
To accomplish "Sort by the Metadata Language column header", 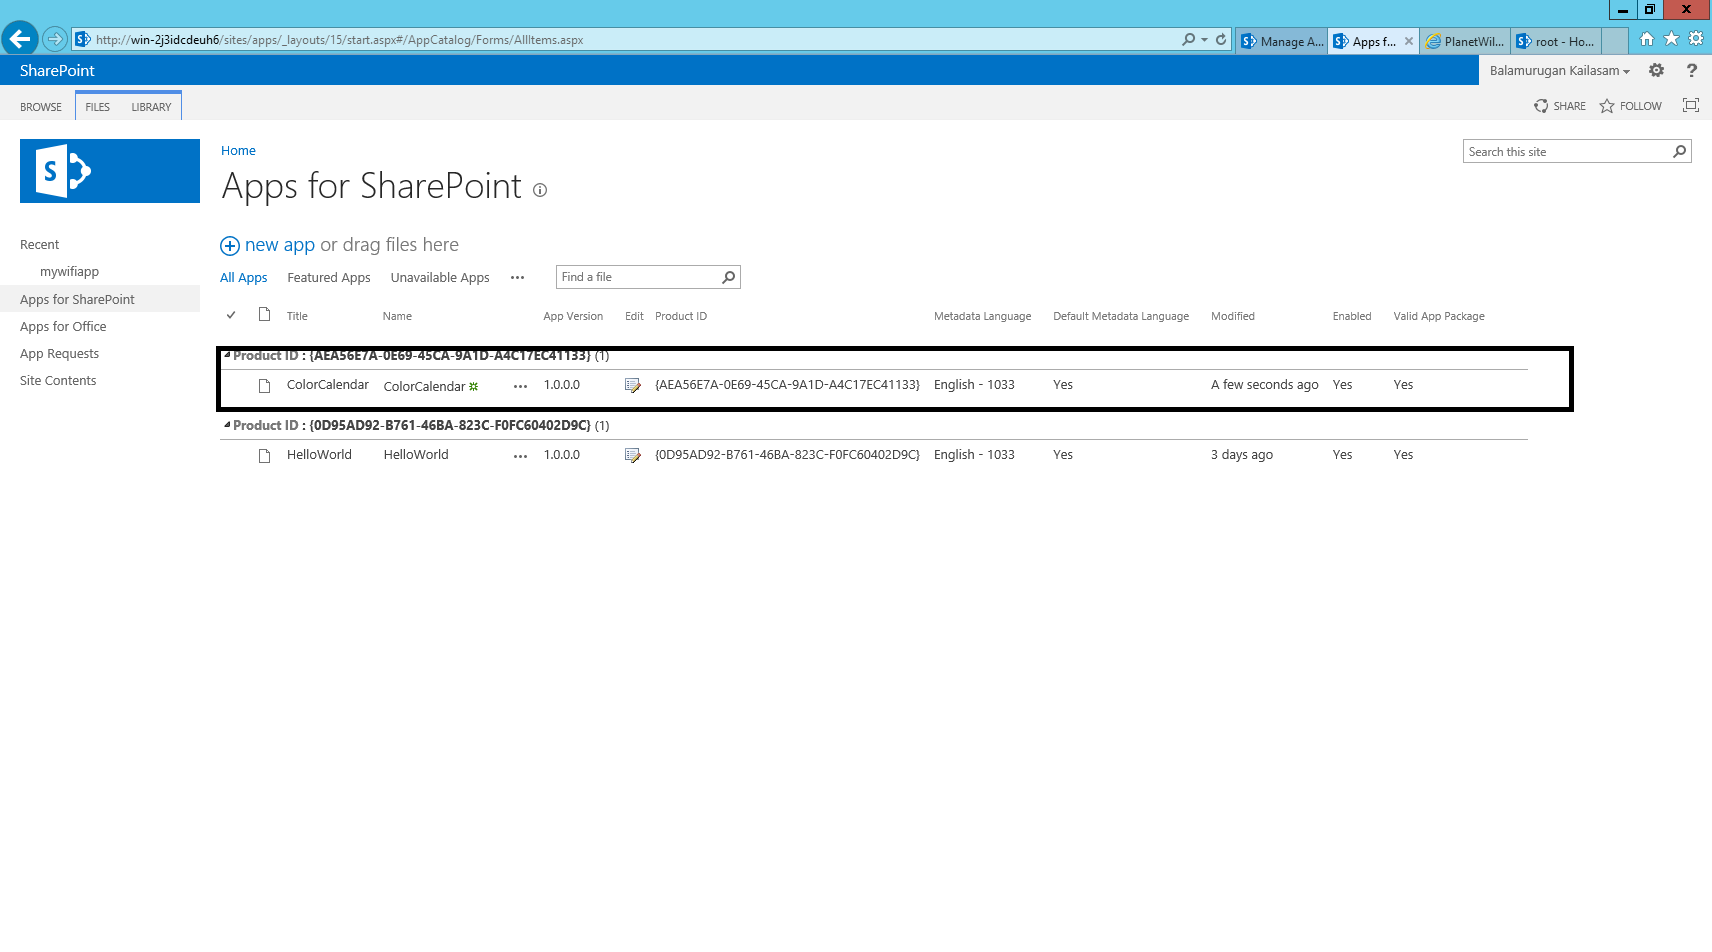I will (982, 316).
